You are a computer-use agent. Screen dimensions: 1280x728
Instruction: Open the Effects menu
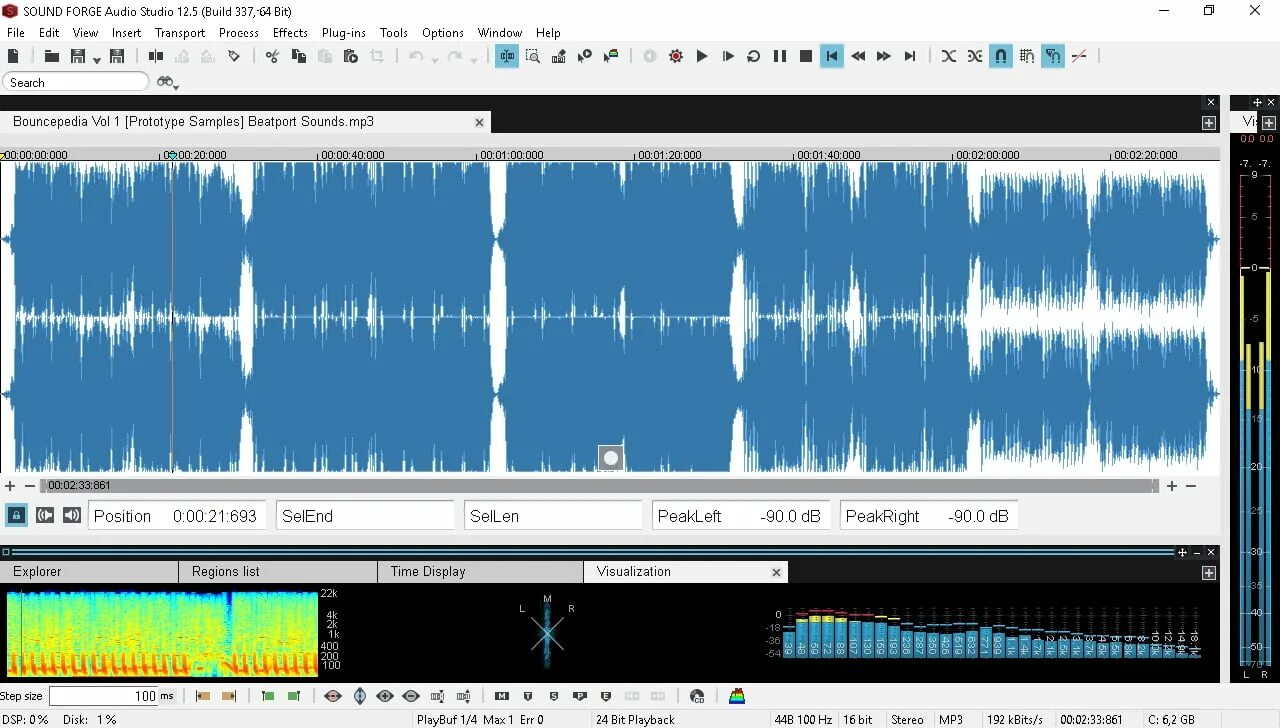point(290,33)
